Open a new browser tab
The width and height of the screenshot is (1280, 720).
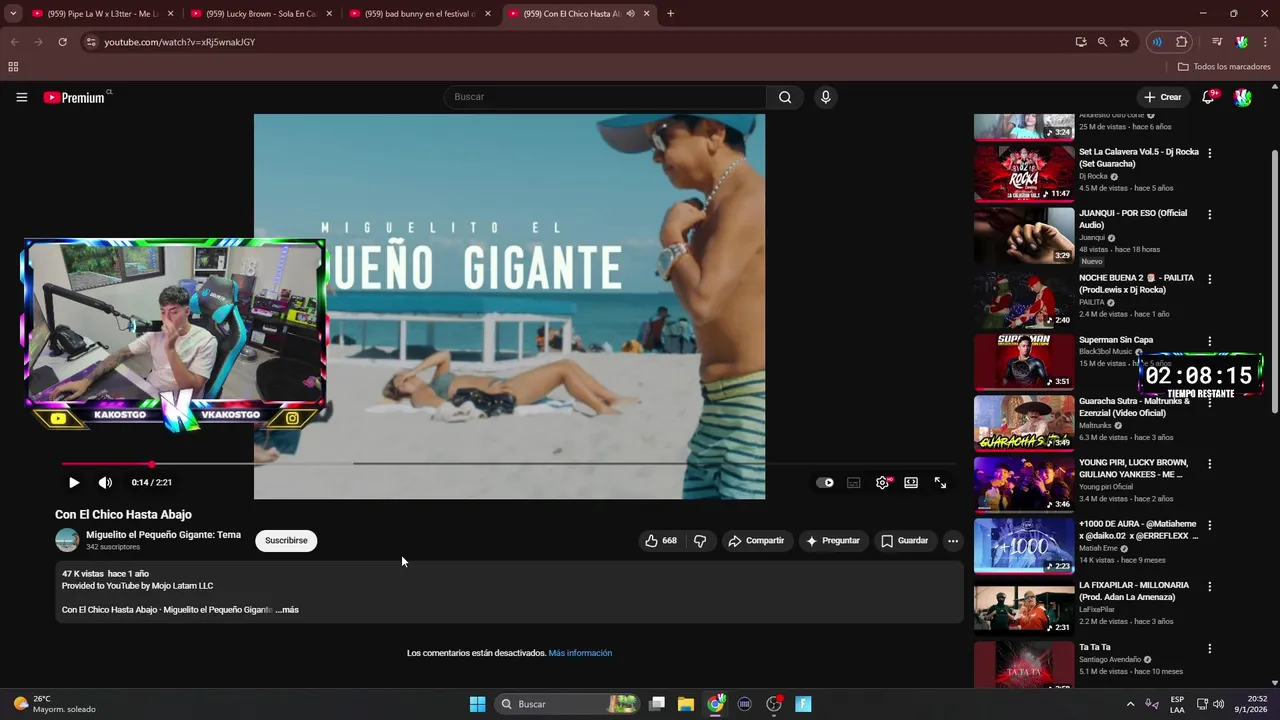[x=670, y=14]
